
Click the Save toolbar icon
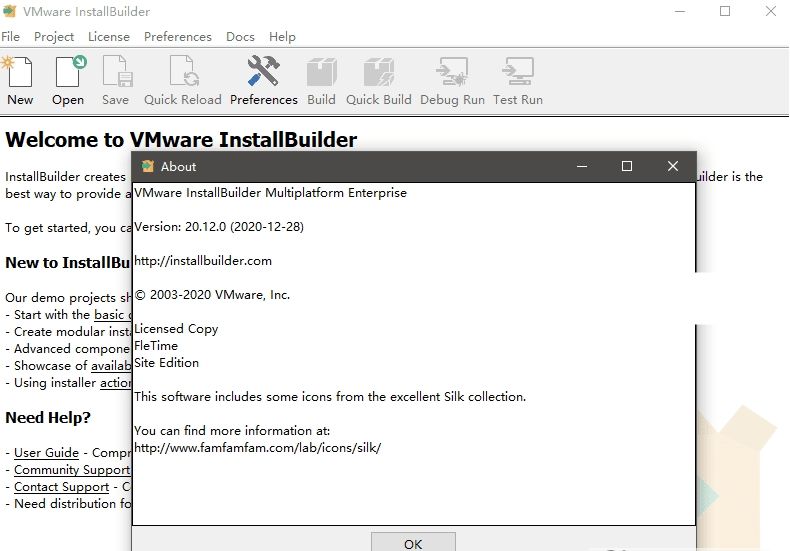tap(116, 72)
